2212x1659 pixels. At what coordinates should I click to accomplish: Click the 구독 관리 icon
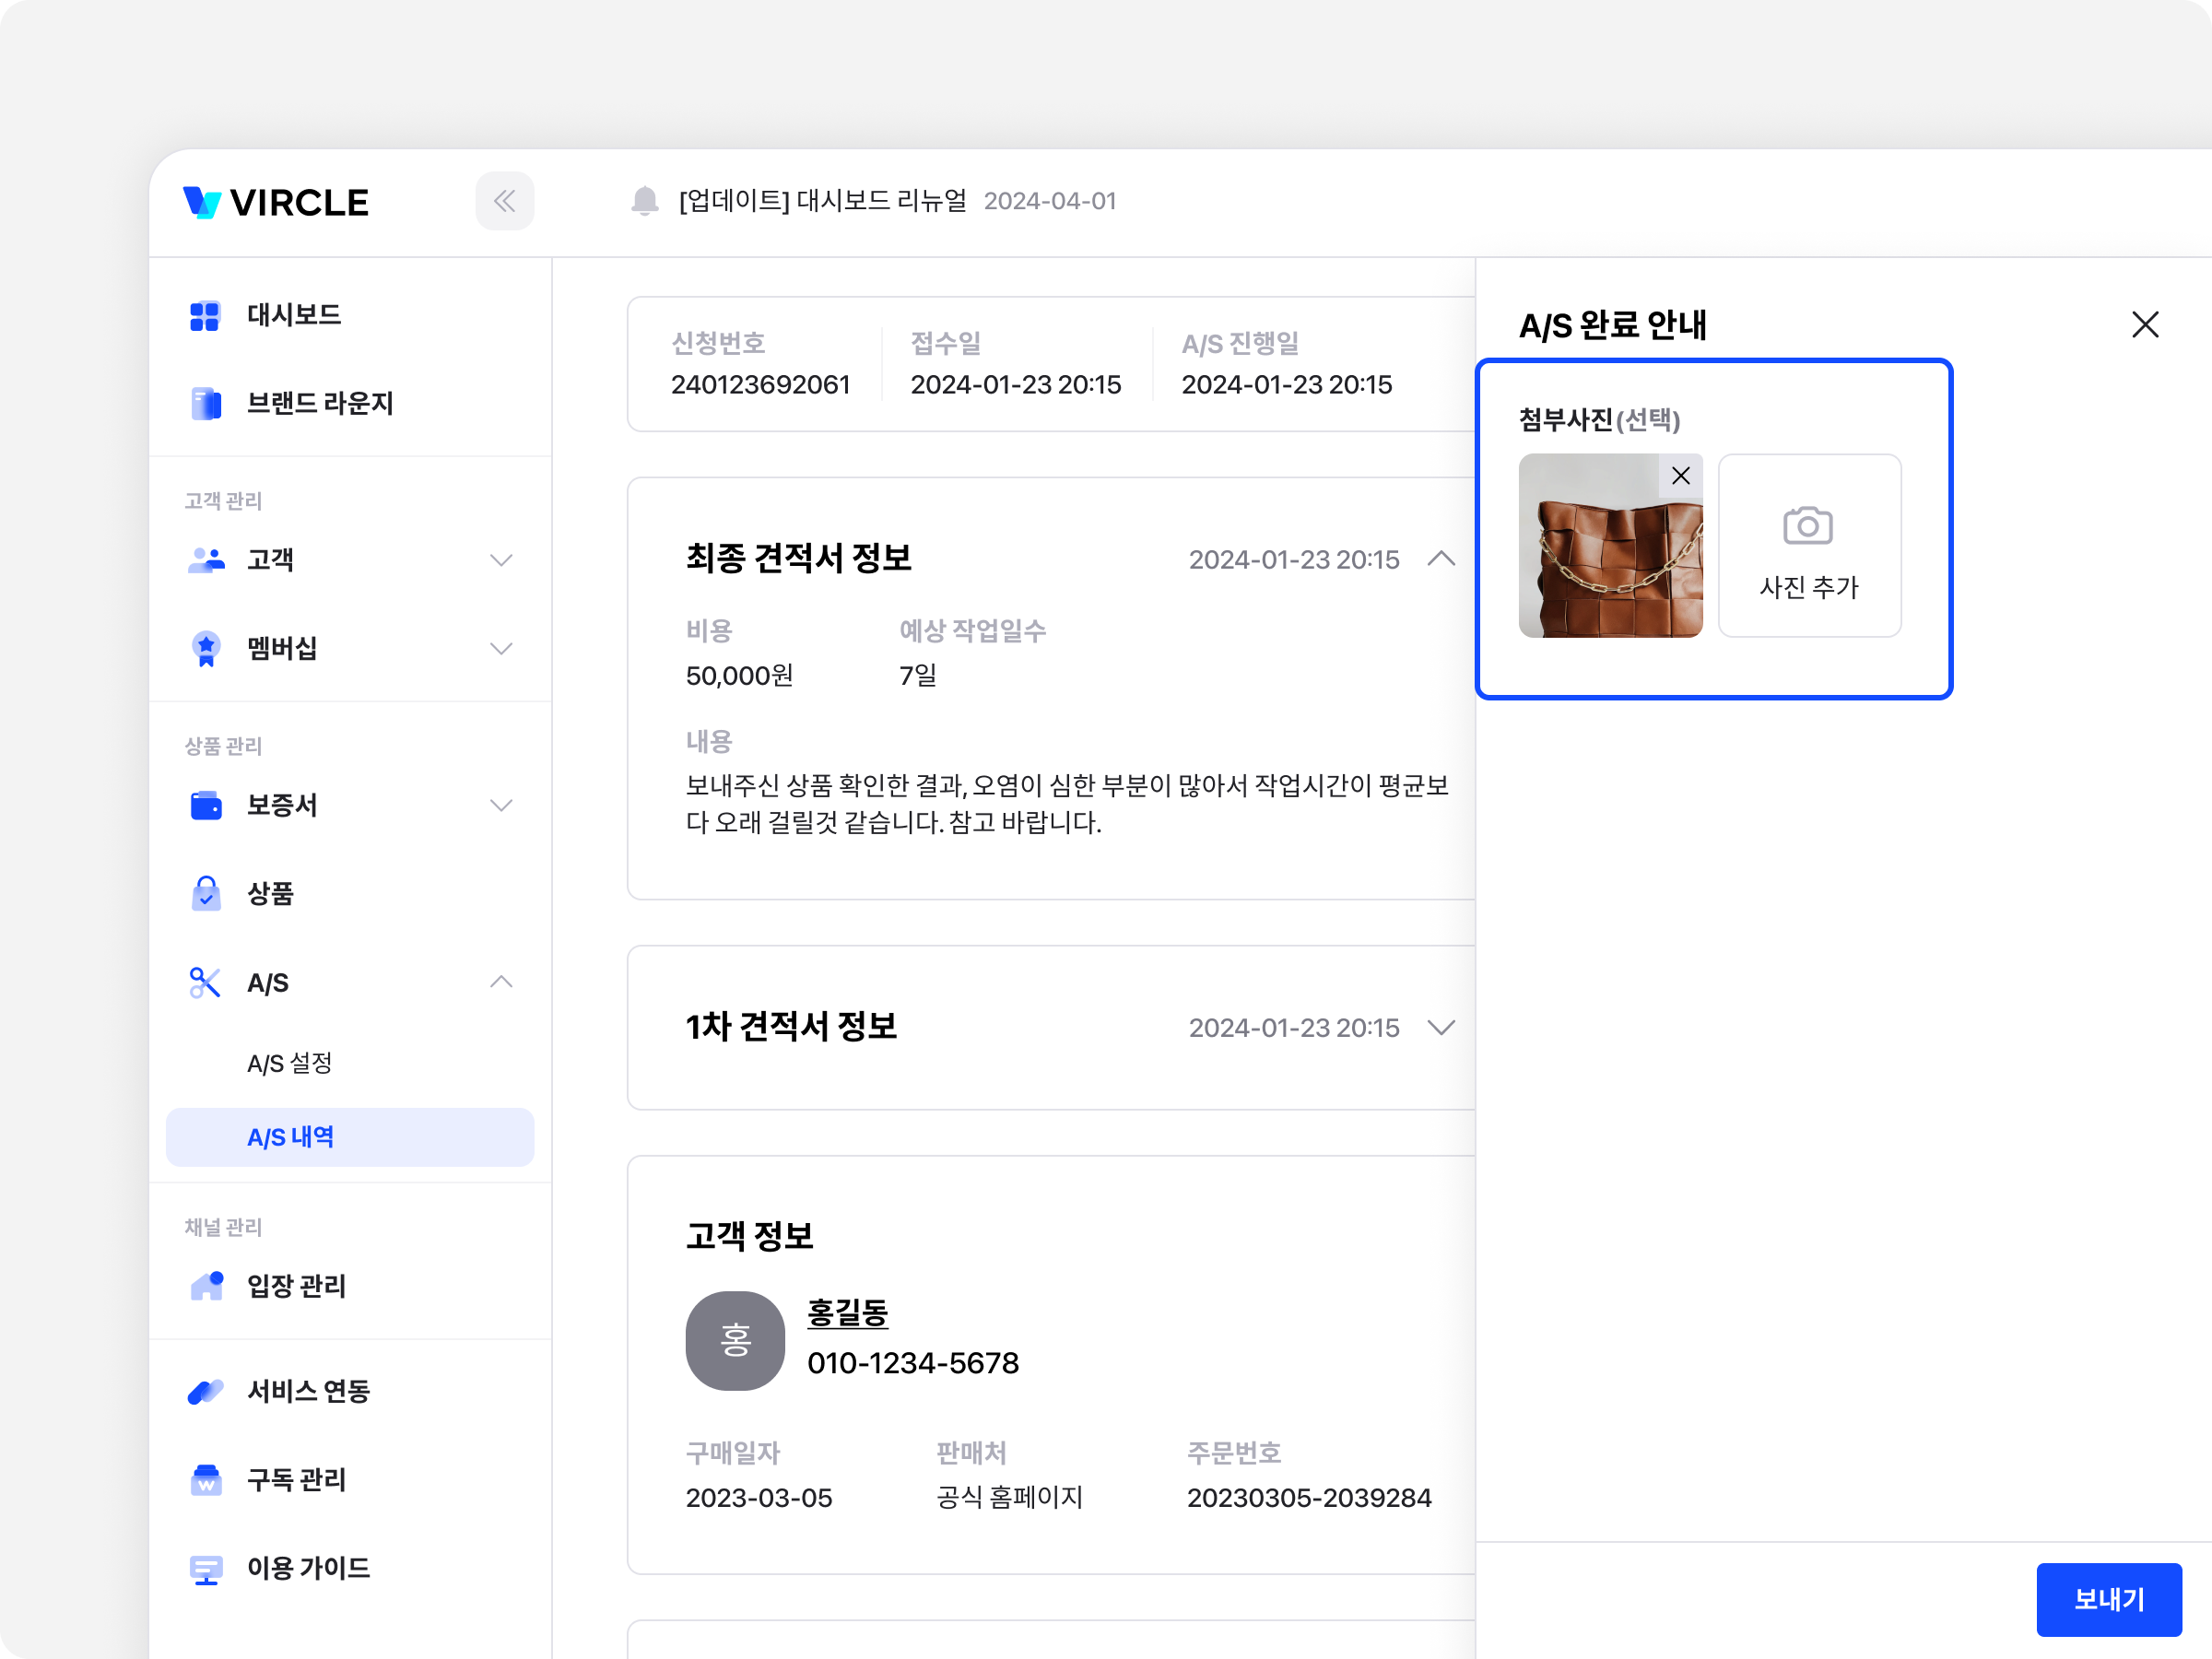click(205, 1480)
